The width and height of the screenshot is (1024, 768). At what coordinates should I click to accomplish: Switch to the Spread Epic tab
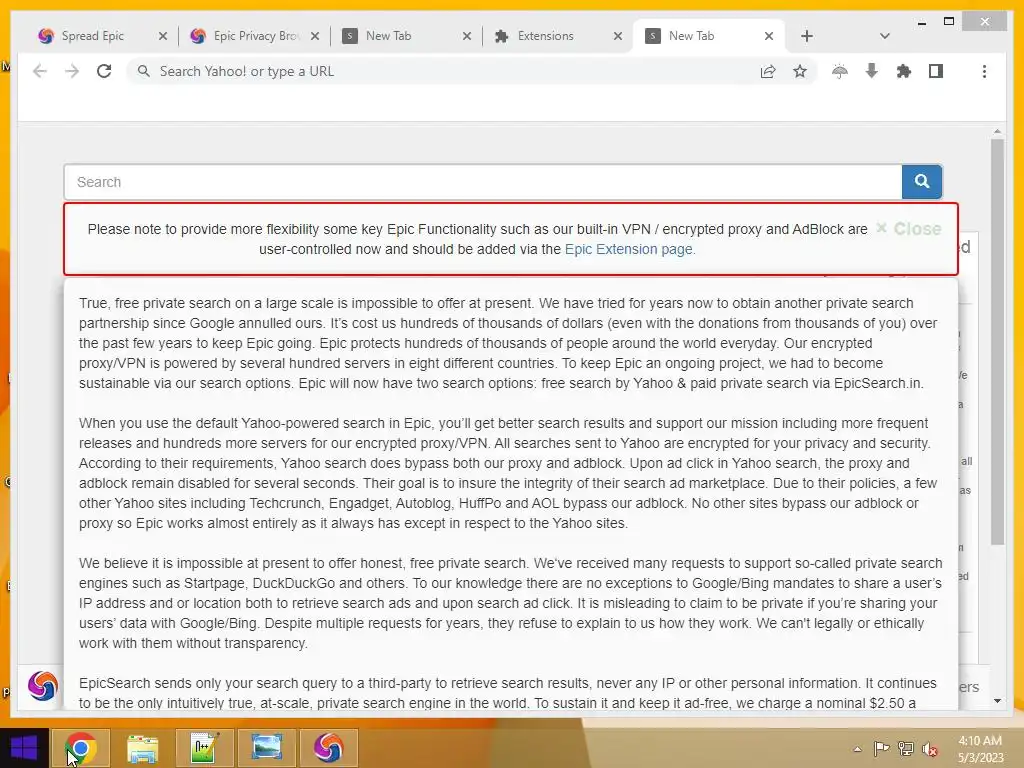click(93, 36)
